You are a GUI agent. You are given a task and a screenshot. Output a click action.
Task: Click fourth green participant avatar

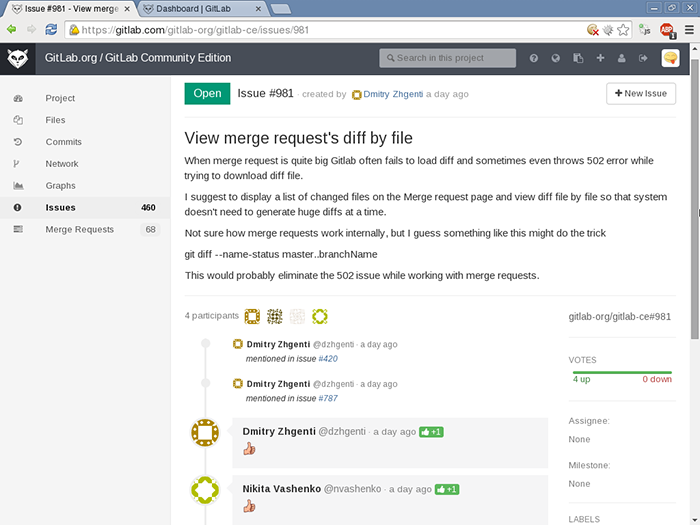pyautogui.click(x=320, y=317)
